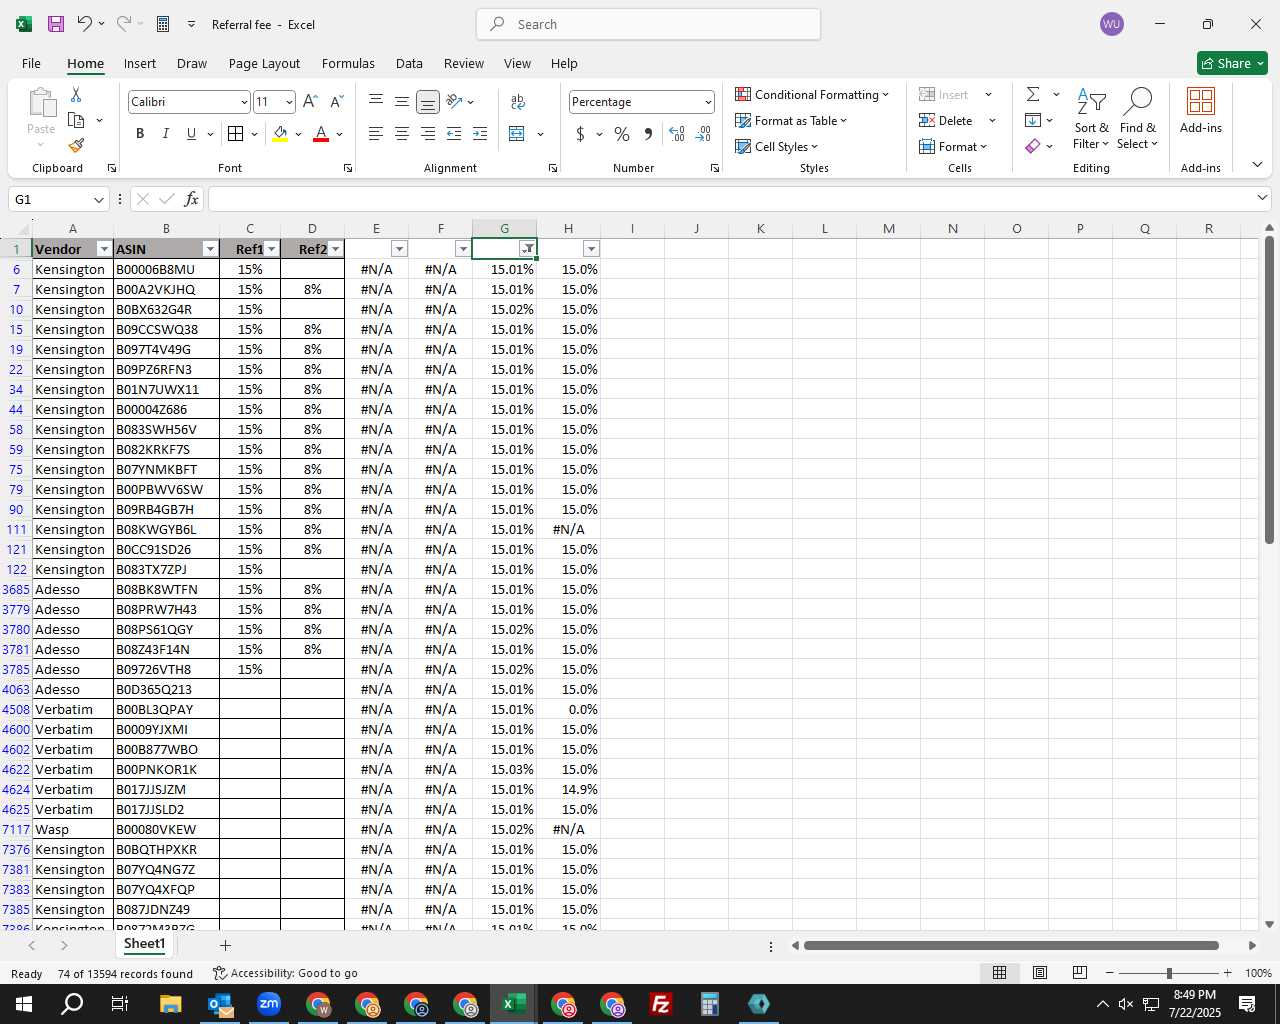
Task: Toggle Bottom Align
Action: tap(427, 101)
